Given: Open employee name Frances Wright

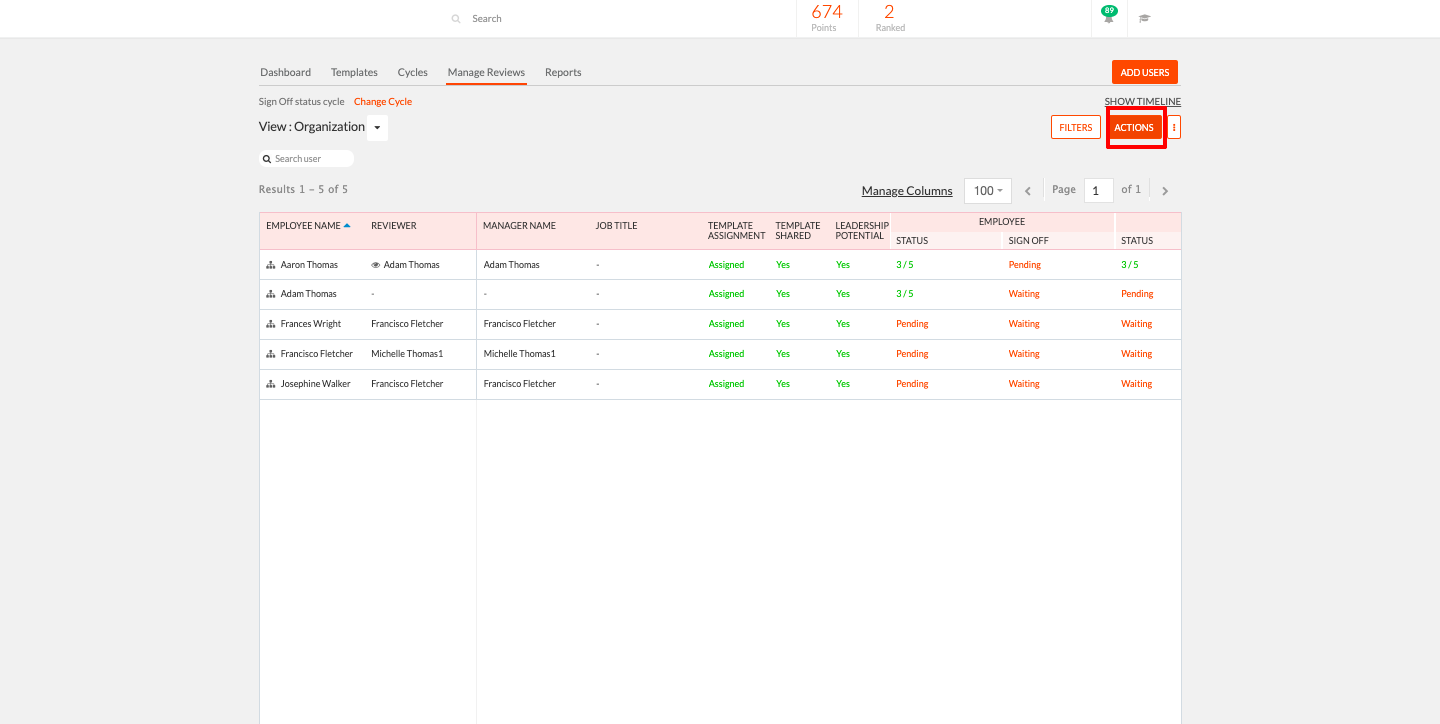Looking at the screenshot, I should 311,324.
